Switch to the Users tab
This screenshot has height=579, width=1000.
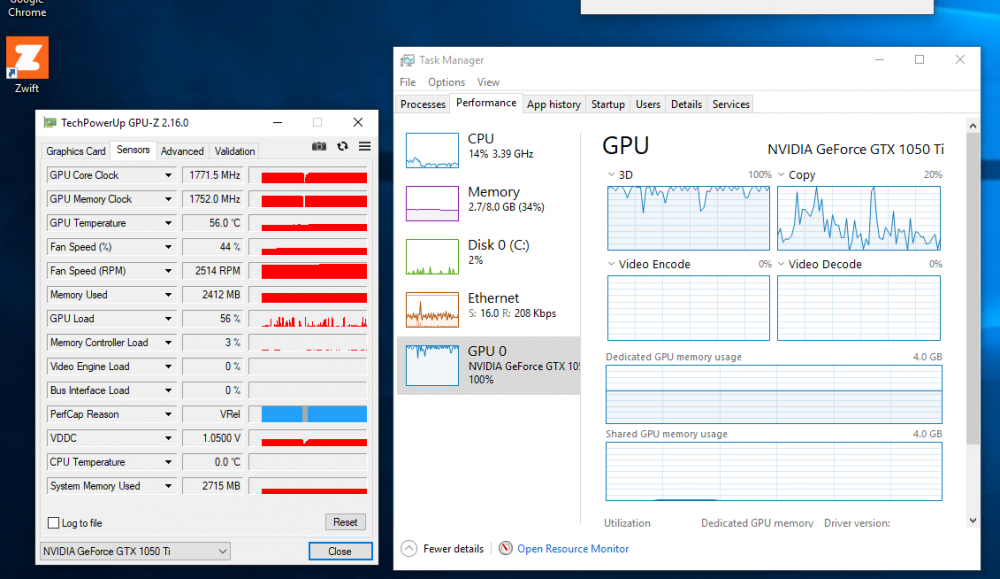[x=648, y=104]
